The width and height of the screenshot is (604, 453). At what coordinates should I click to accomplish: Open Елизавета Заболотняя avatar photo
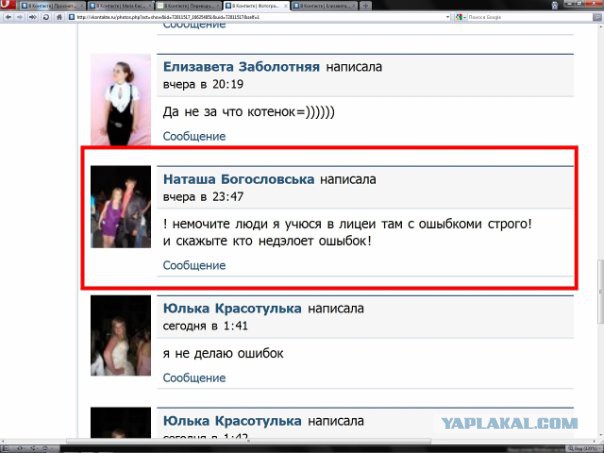point(121,99)
